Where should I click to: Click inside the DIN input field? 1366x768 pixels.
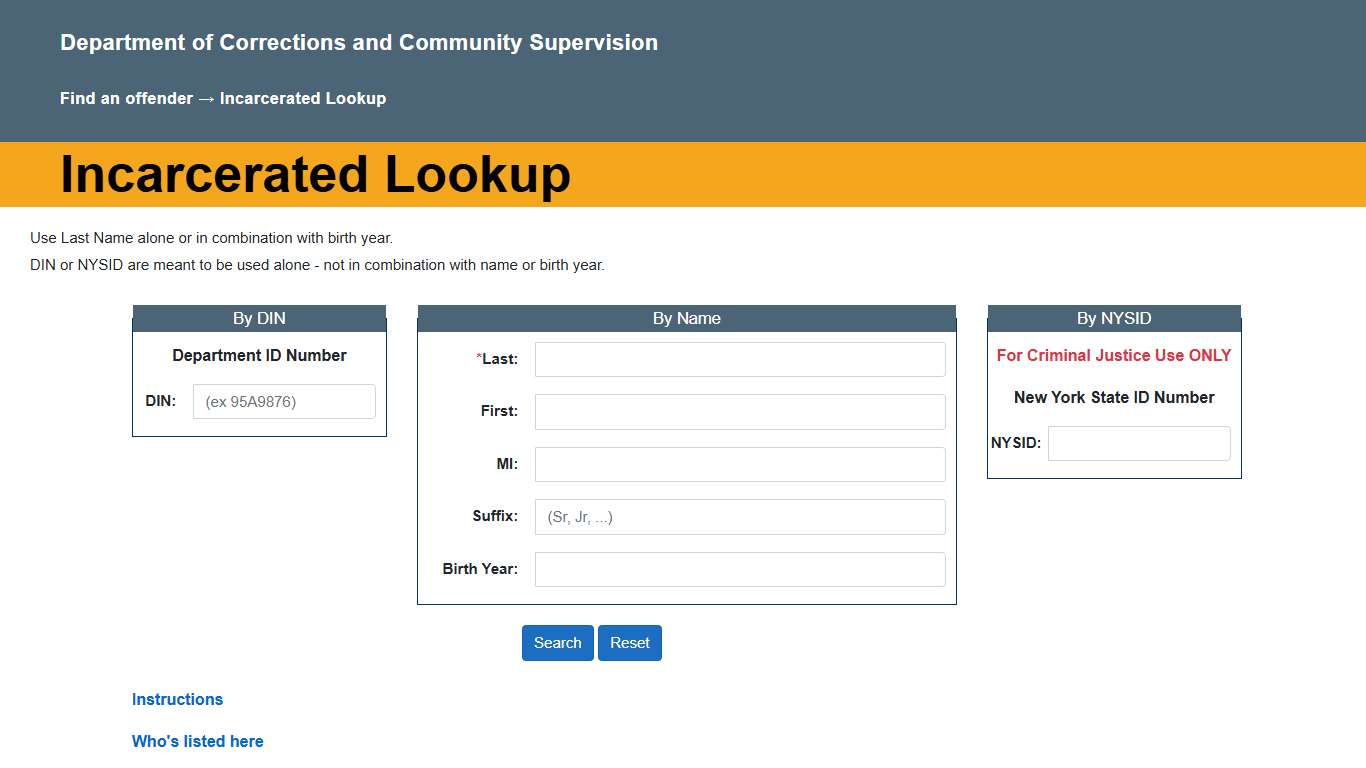tap(283, 401)
